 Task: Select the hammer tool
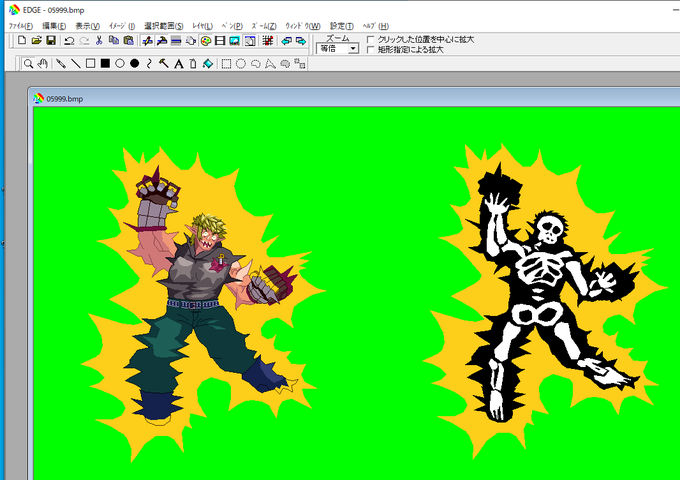click(163, 64)
